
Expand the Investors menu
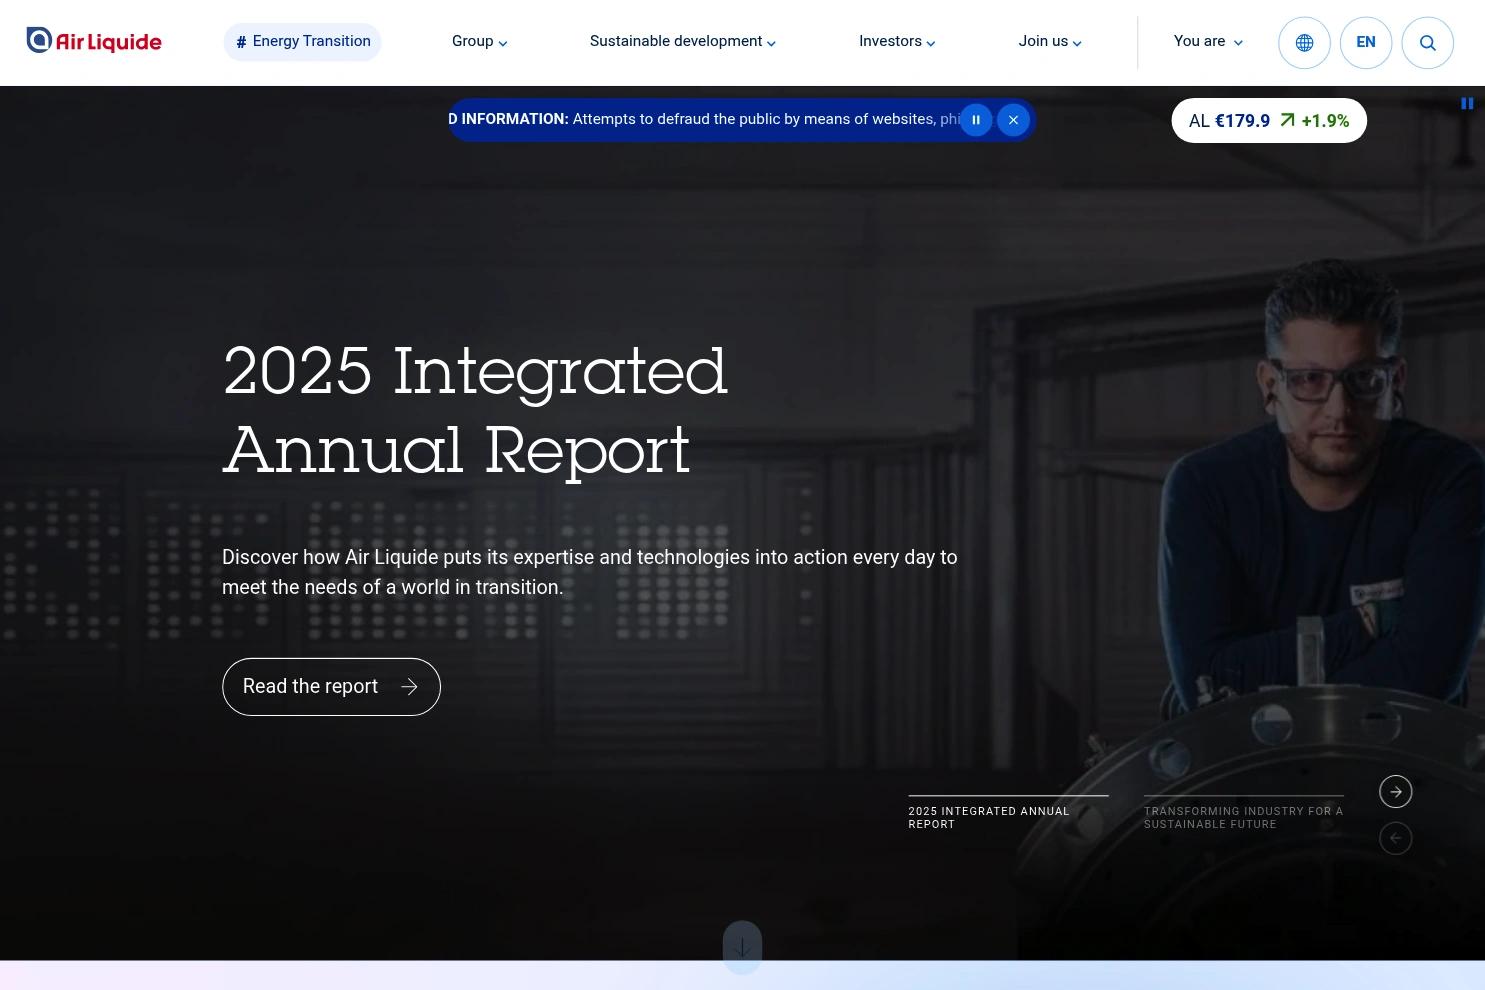[897, 42]
